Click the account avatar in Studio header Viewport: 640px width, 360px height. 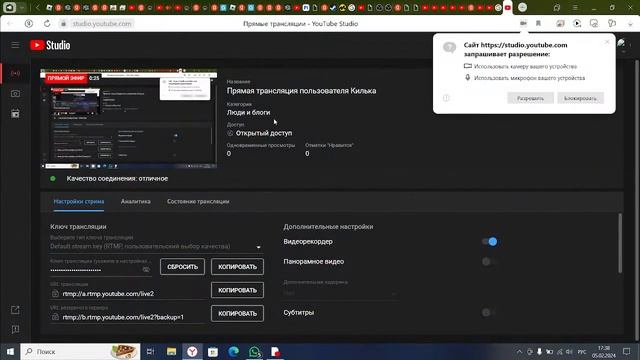(622, 44)
